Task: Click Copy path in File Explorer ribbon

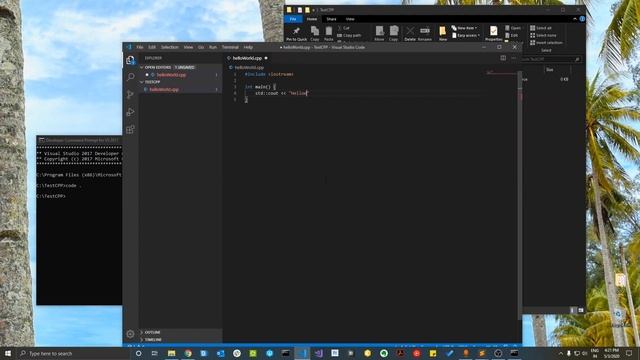Action: pyautogui.click(x=349, y=36)
